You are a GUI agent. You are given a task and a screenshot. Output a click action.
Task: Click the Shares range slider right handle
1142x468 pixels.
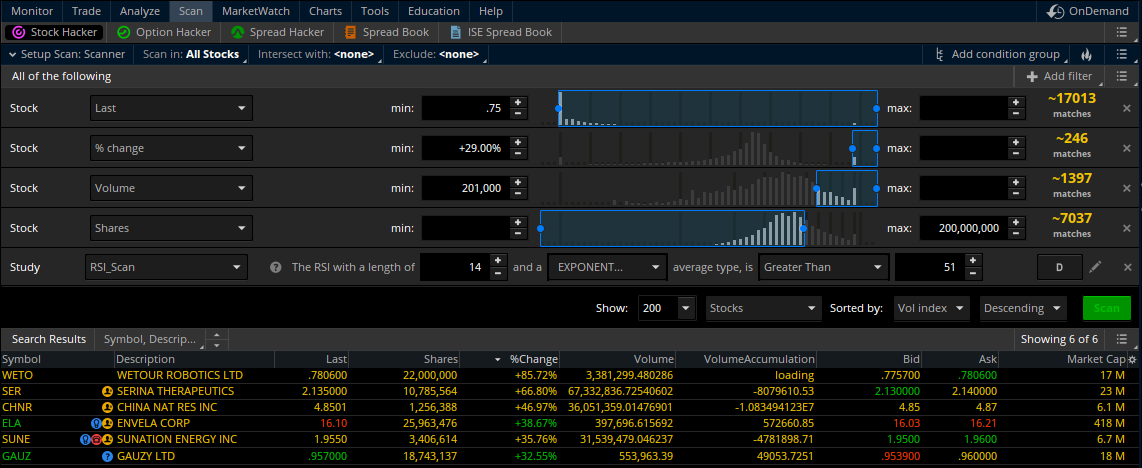(x=803, y=229)
